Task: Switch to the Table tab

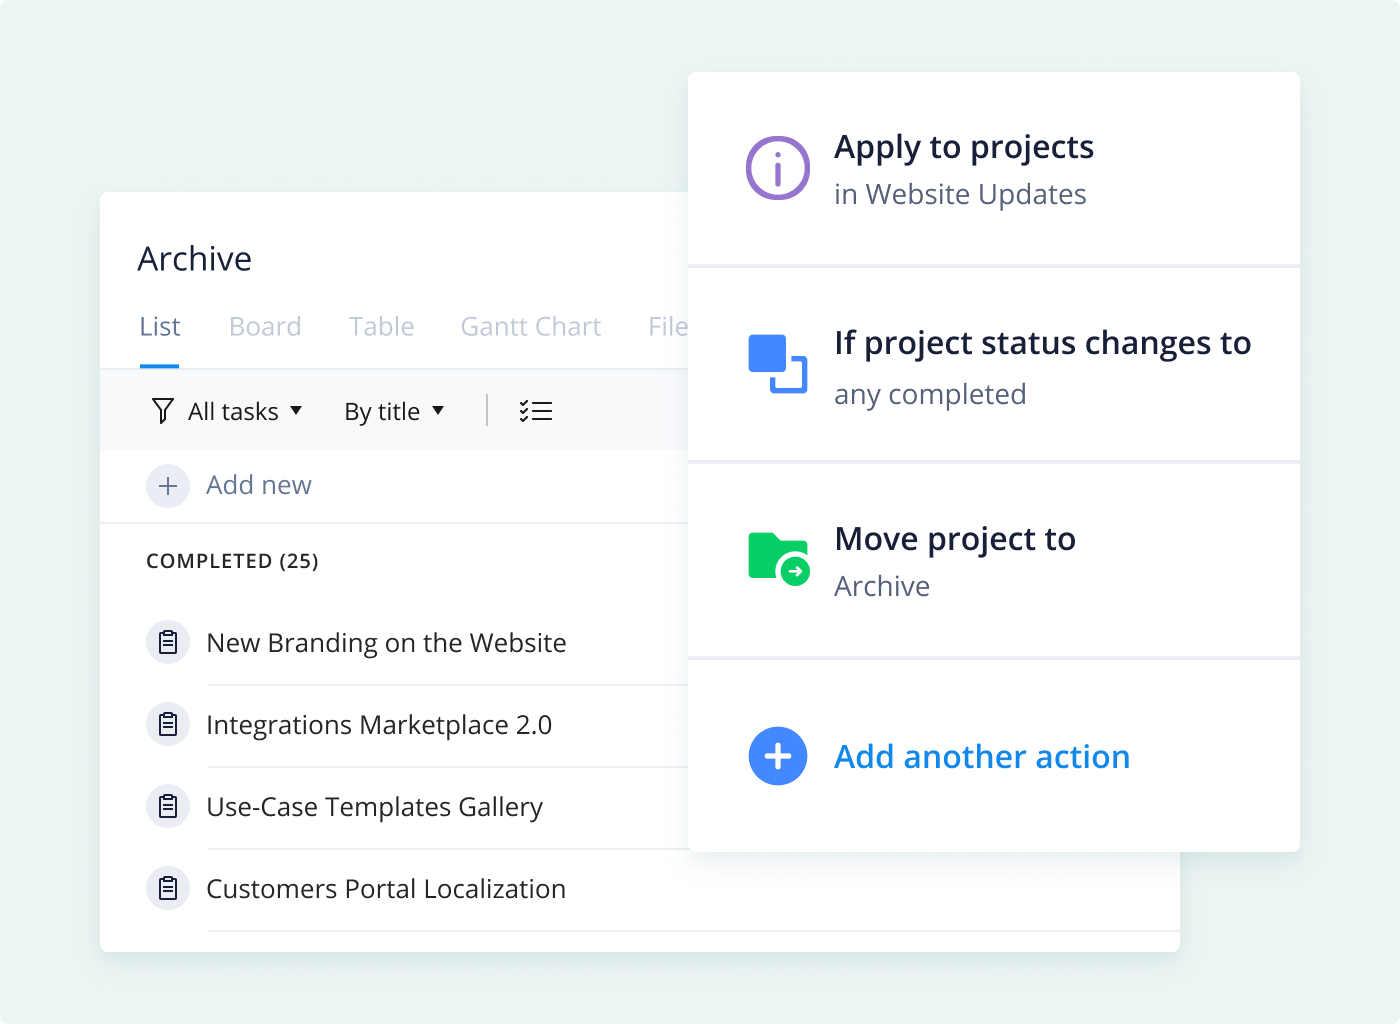Action: pos(381,327)
